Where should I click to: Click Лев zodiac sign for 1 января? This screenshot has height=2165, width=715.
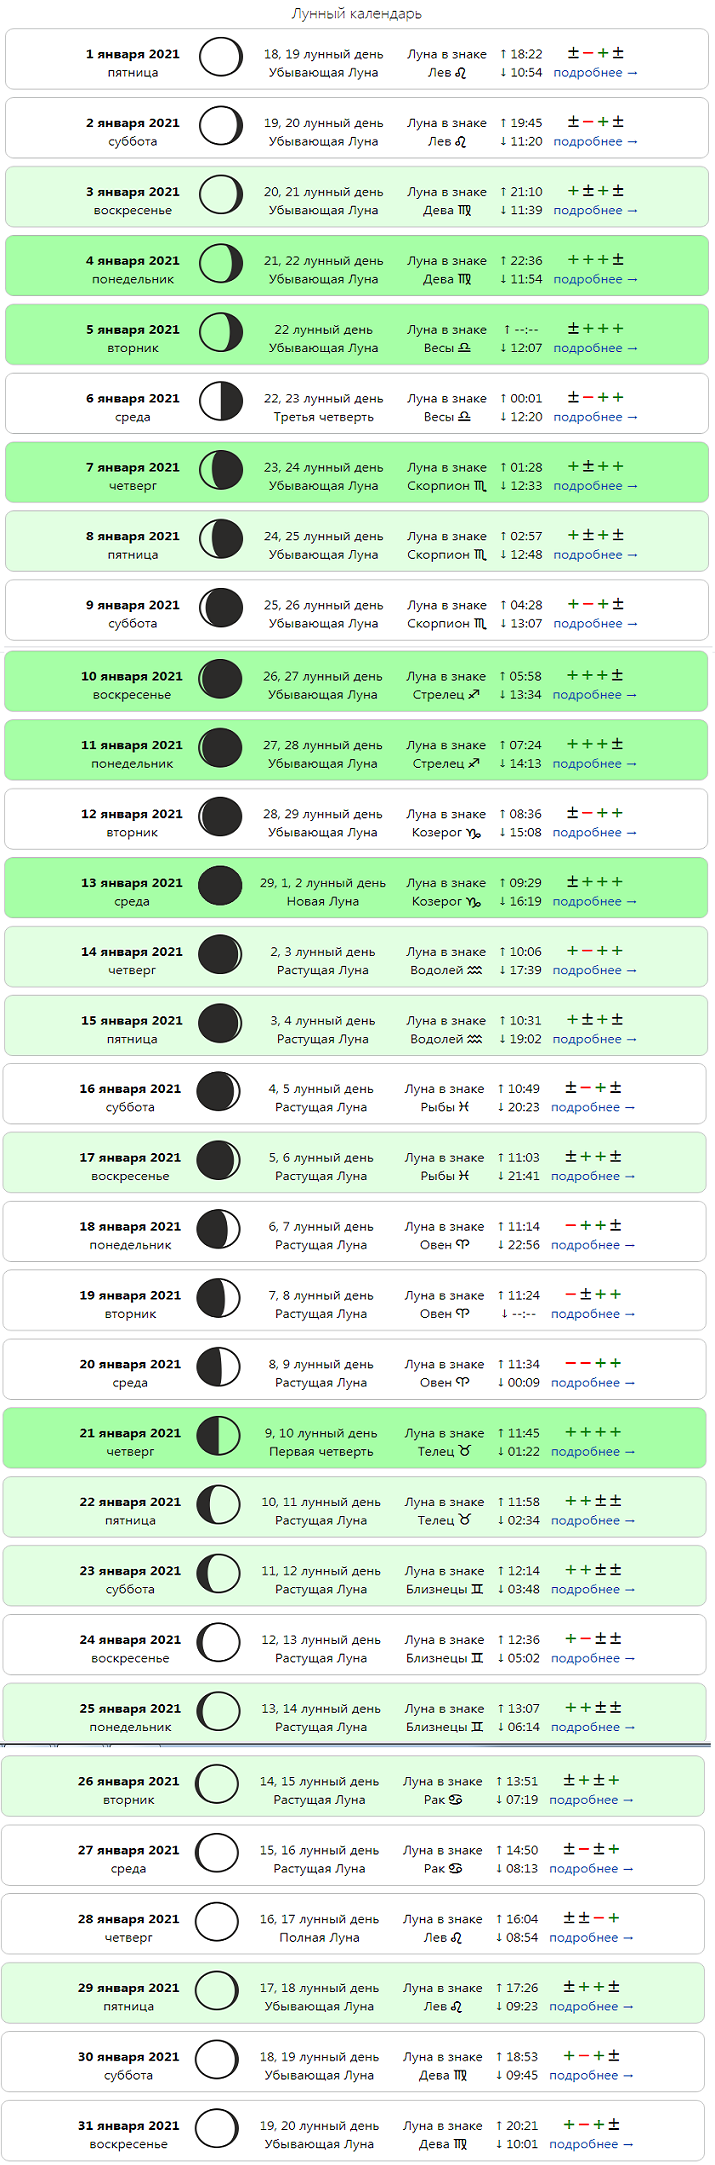(447, 73)
